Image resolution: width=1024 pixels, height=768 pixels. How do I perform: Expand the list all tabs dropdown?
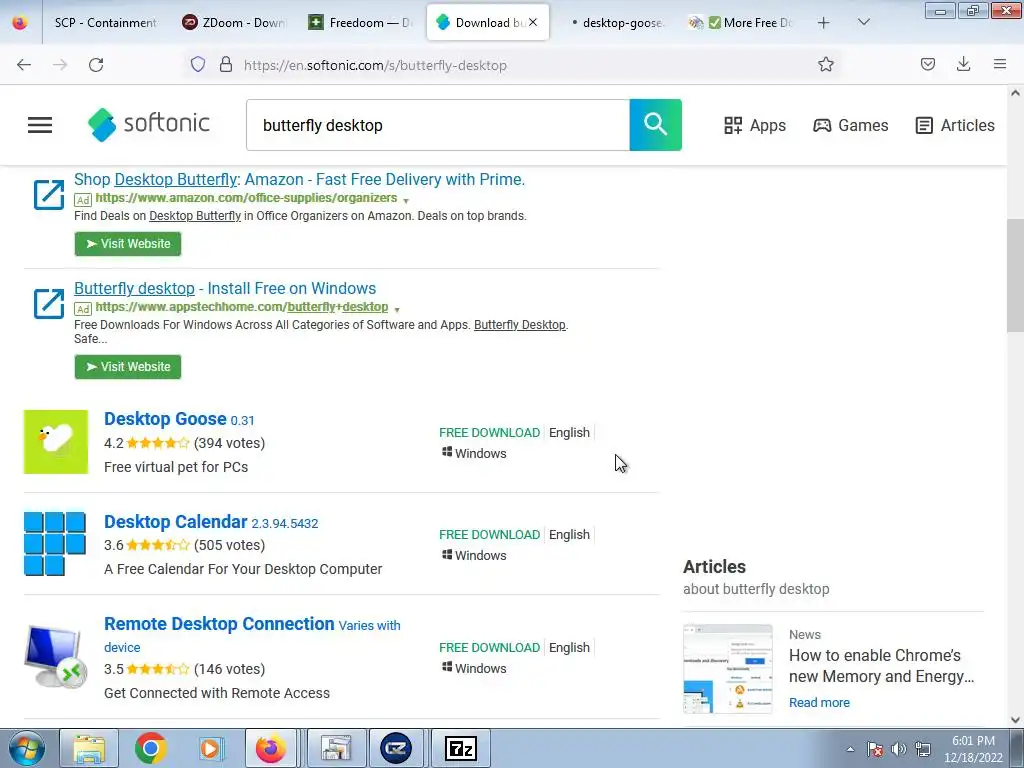coord(863,23)
